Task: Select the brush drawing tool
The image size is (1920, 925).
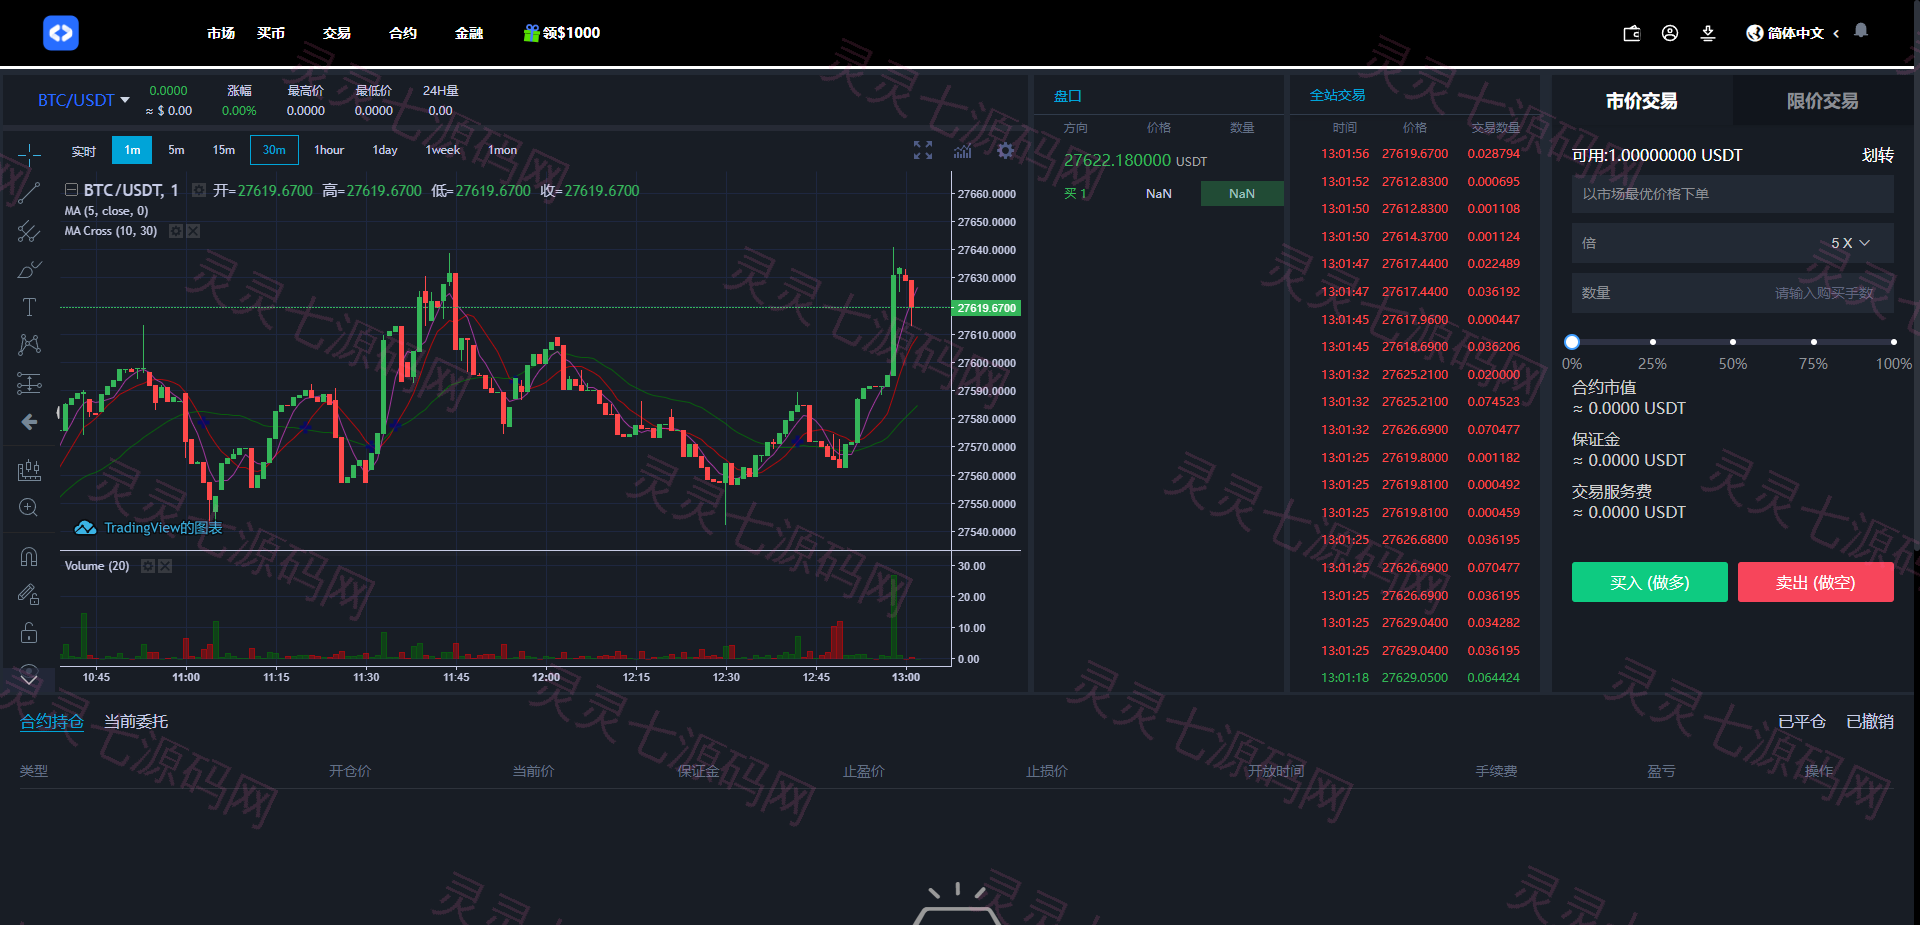Action: [x=29, y=269]
